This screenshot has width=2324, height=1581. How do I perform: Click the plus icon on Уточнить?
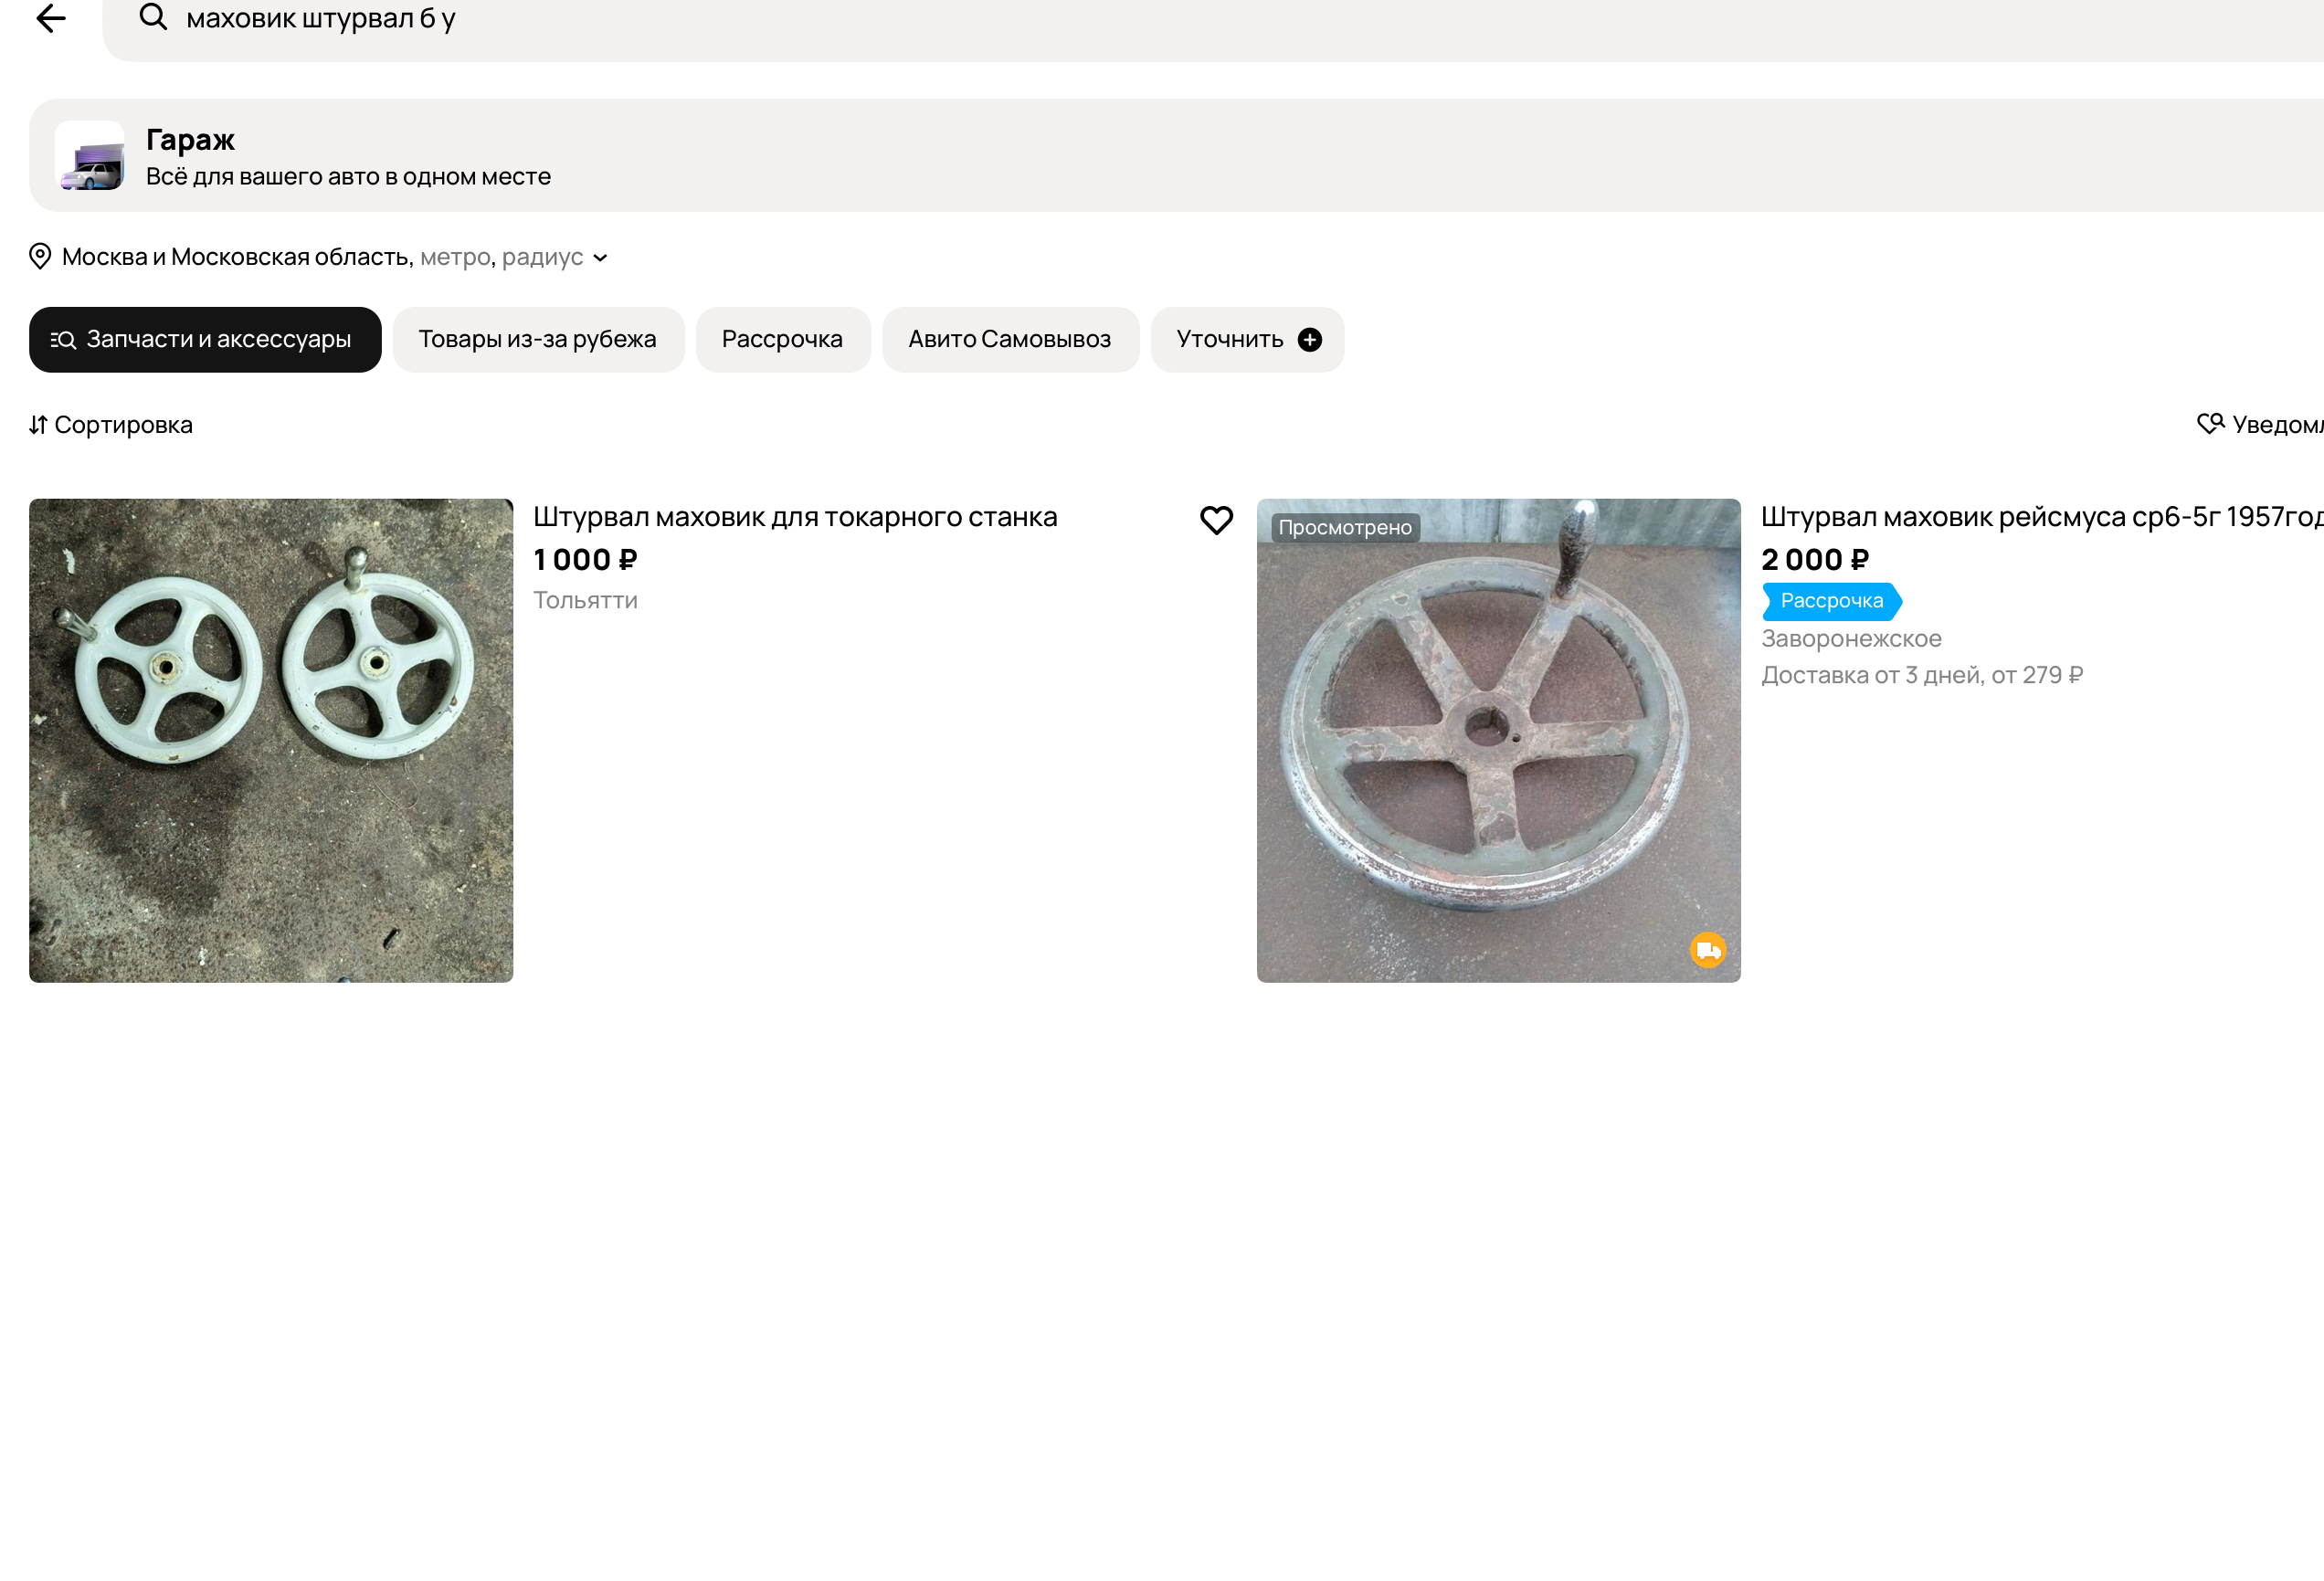click(x=1309, y=340)
